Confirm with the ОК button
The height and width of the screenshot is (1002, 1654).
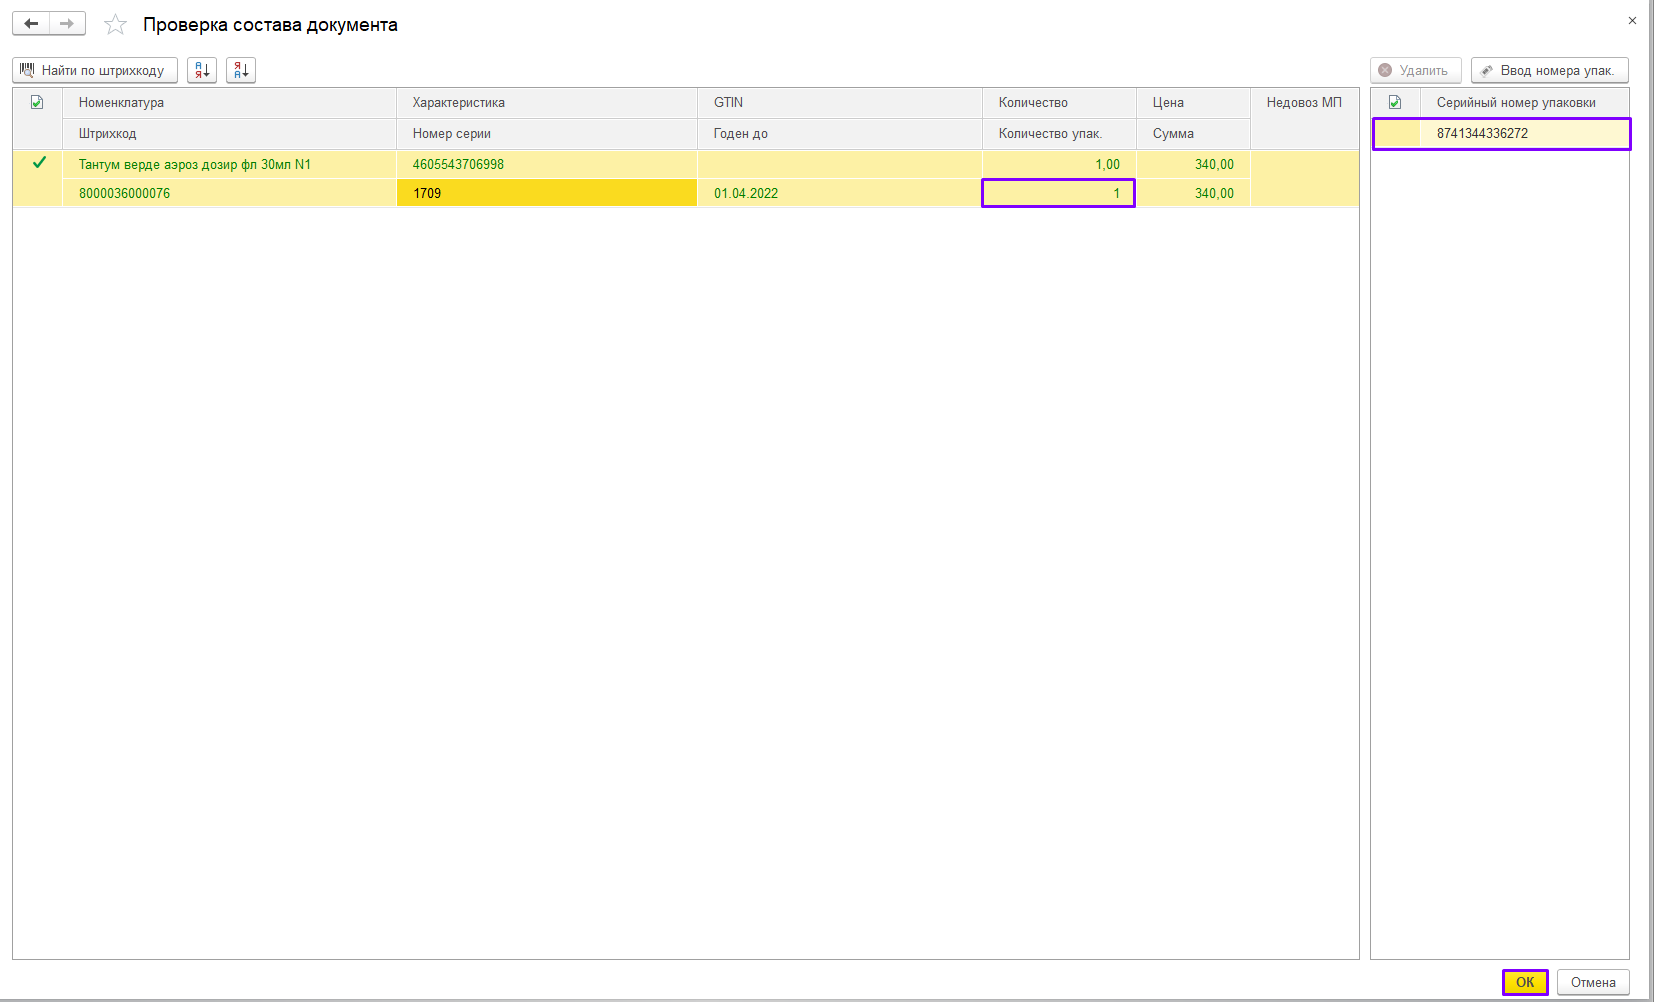(x=1524, y=982)
